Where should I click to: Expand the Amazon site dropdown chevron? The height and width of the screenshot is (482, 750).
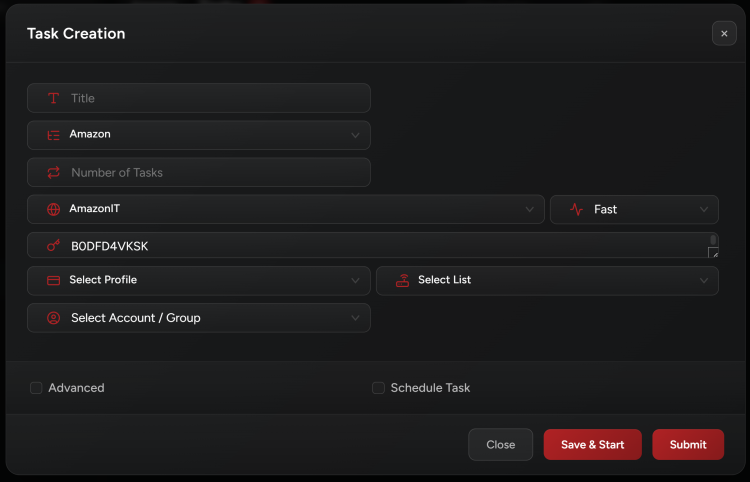click(x=355, y=135)
